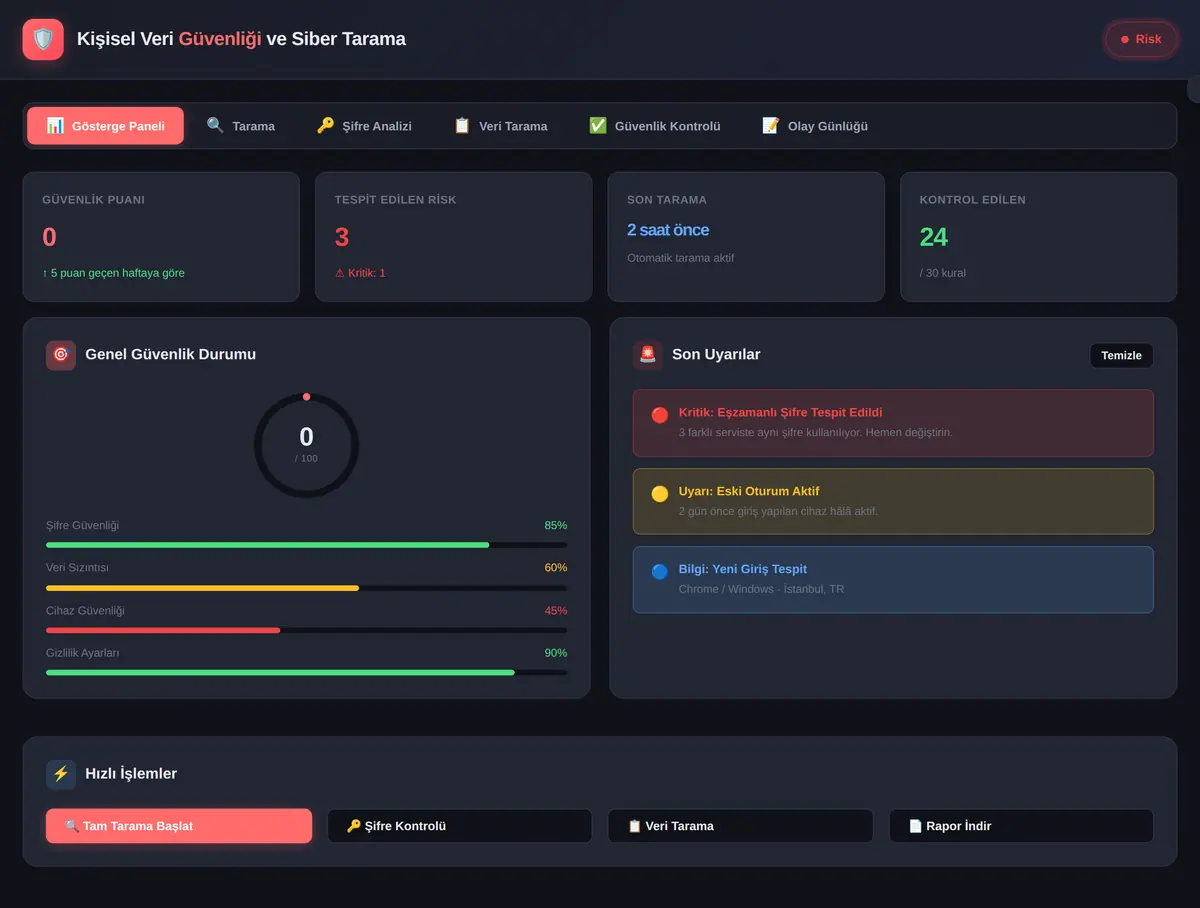
Task: Click the bar chart icon on Gösterge Paneli tab
Action: pos(55,126)
